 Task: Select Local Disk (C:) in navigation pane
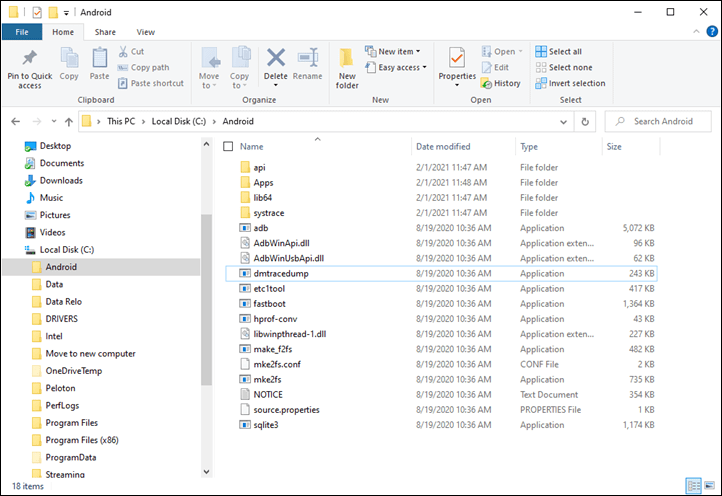(x=66, y=250)
